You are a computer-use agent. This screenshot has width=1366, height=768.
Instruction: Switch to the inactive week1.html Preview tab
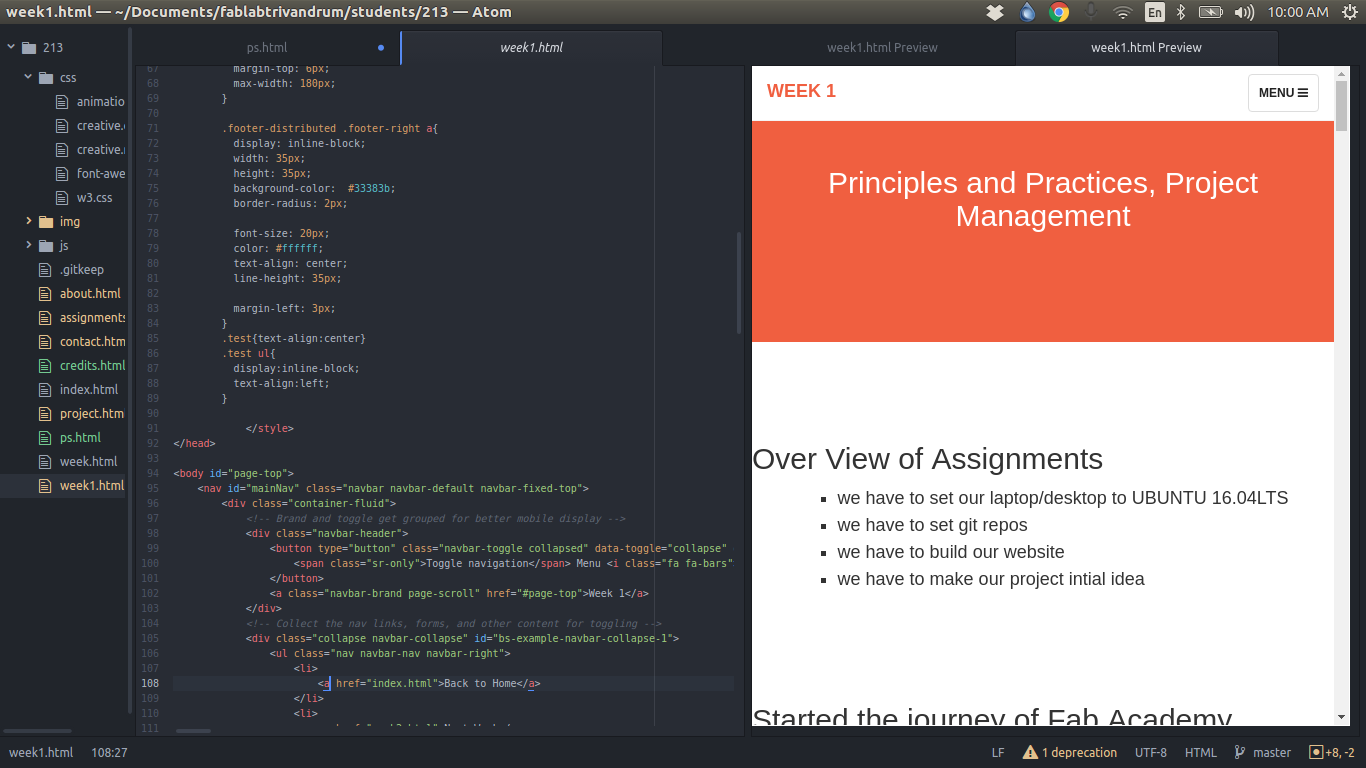tap(882, 47)
